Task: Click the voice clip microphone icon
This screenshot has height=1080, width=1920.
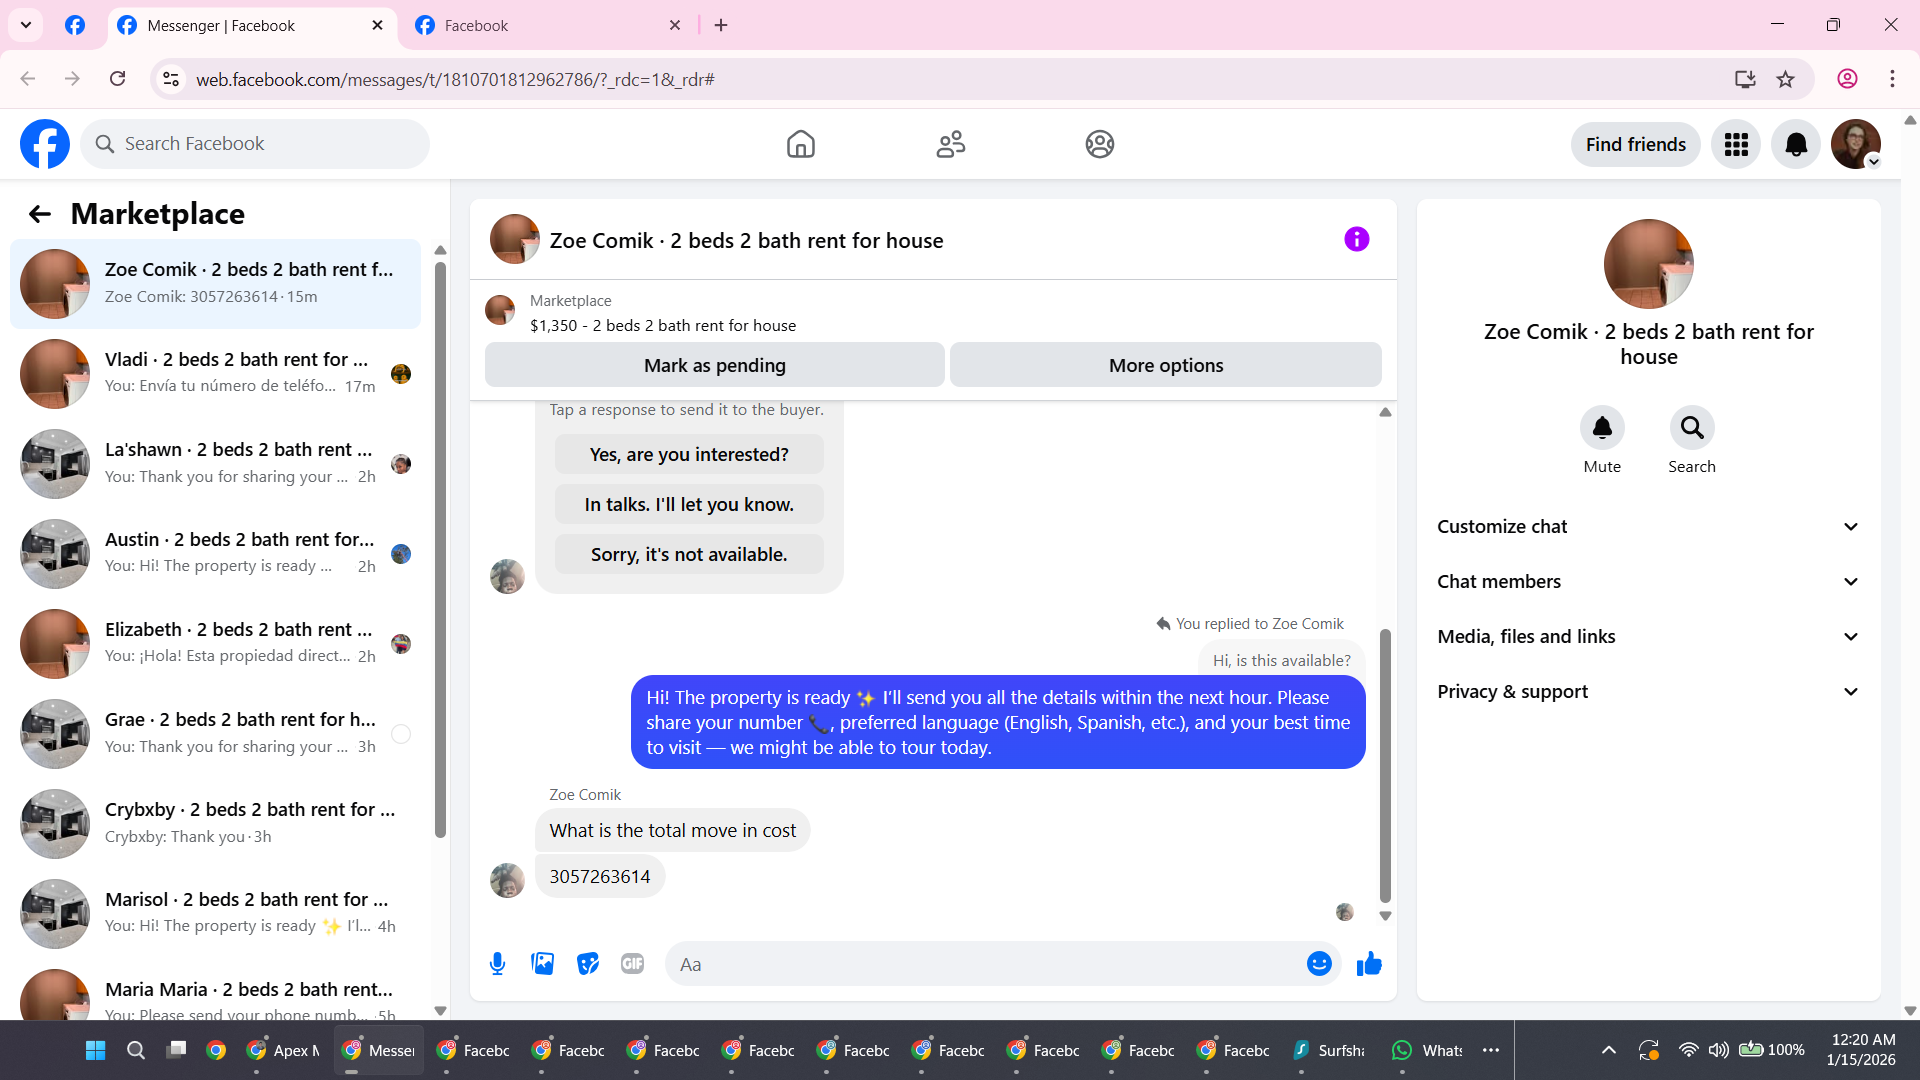Action: (497, 964)
